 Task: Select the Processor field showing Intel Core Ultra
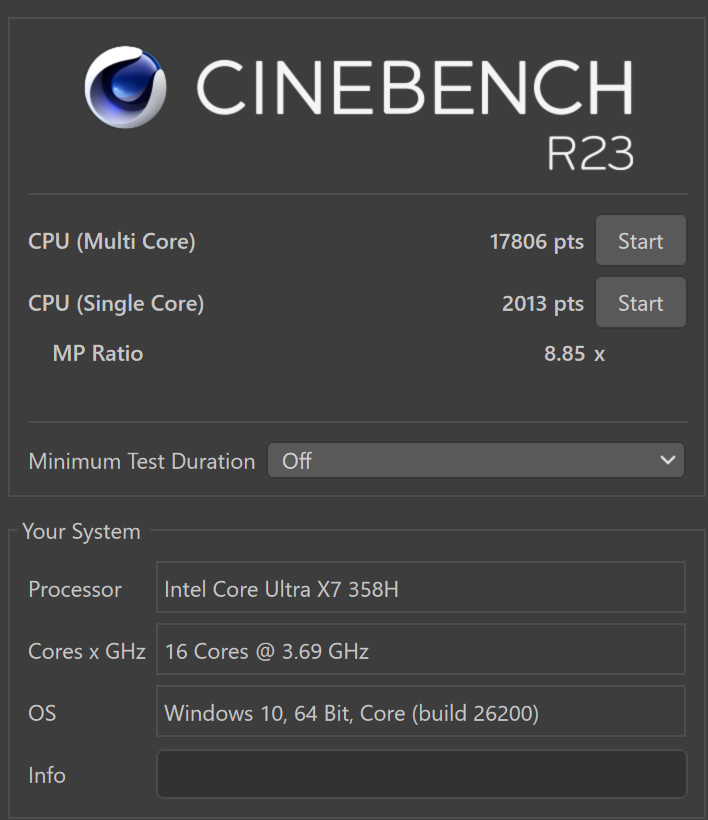[x=421, y=589]
